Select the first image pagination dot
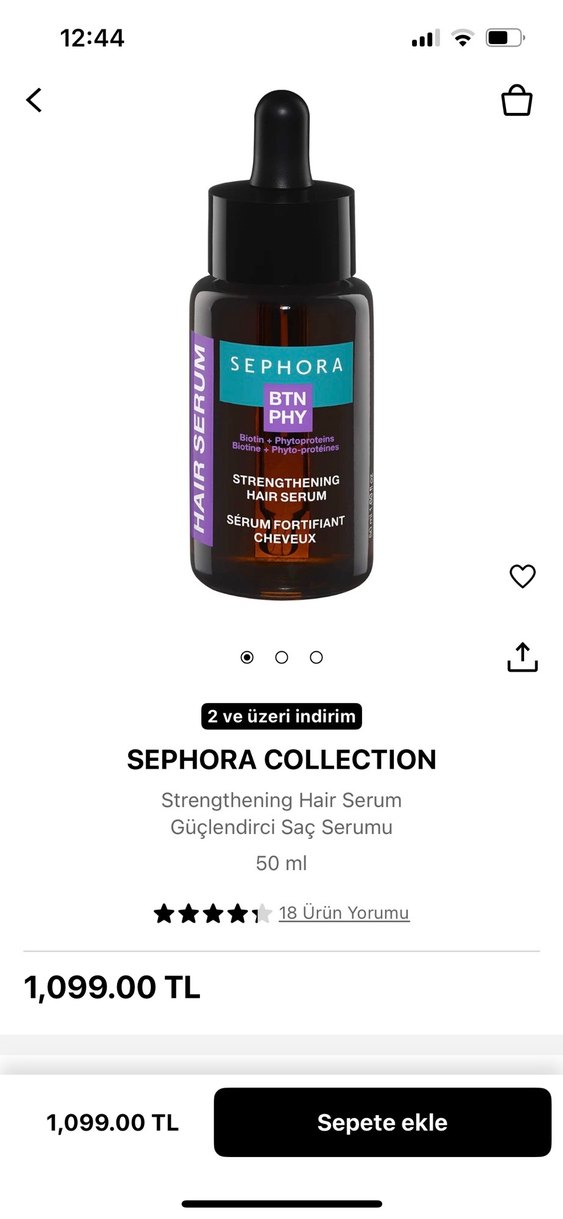Screen dimensions: 563x1219 point(247,657)
